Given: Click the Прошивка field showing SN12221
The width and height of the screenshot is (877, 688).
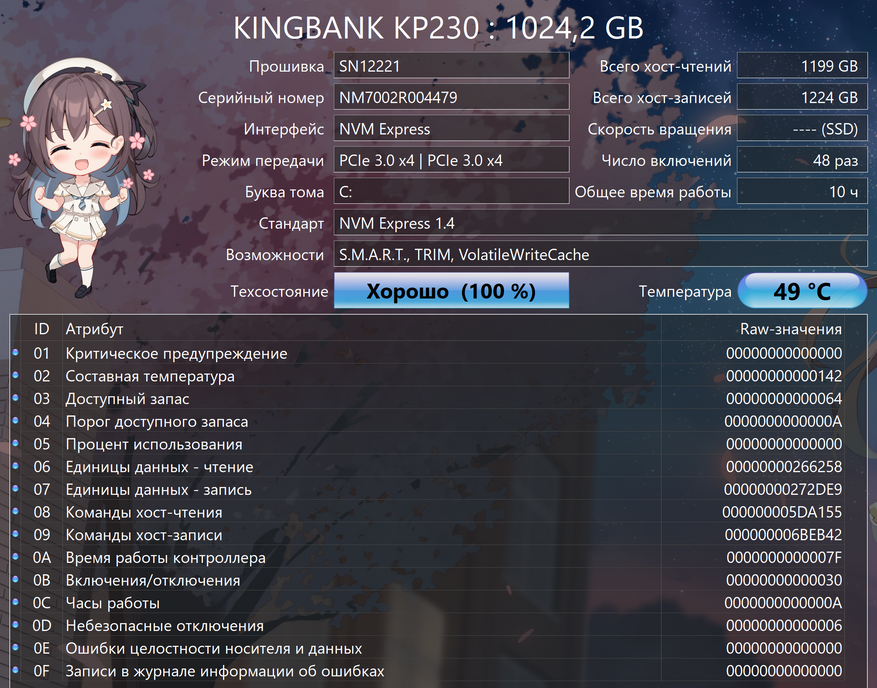Looking at the screenshot, I should pyautogui.click(x=451, y=66).
